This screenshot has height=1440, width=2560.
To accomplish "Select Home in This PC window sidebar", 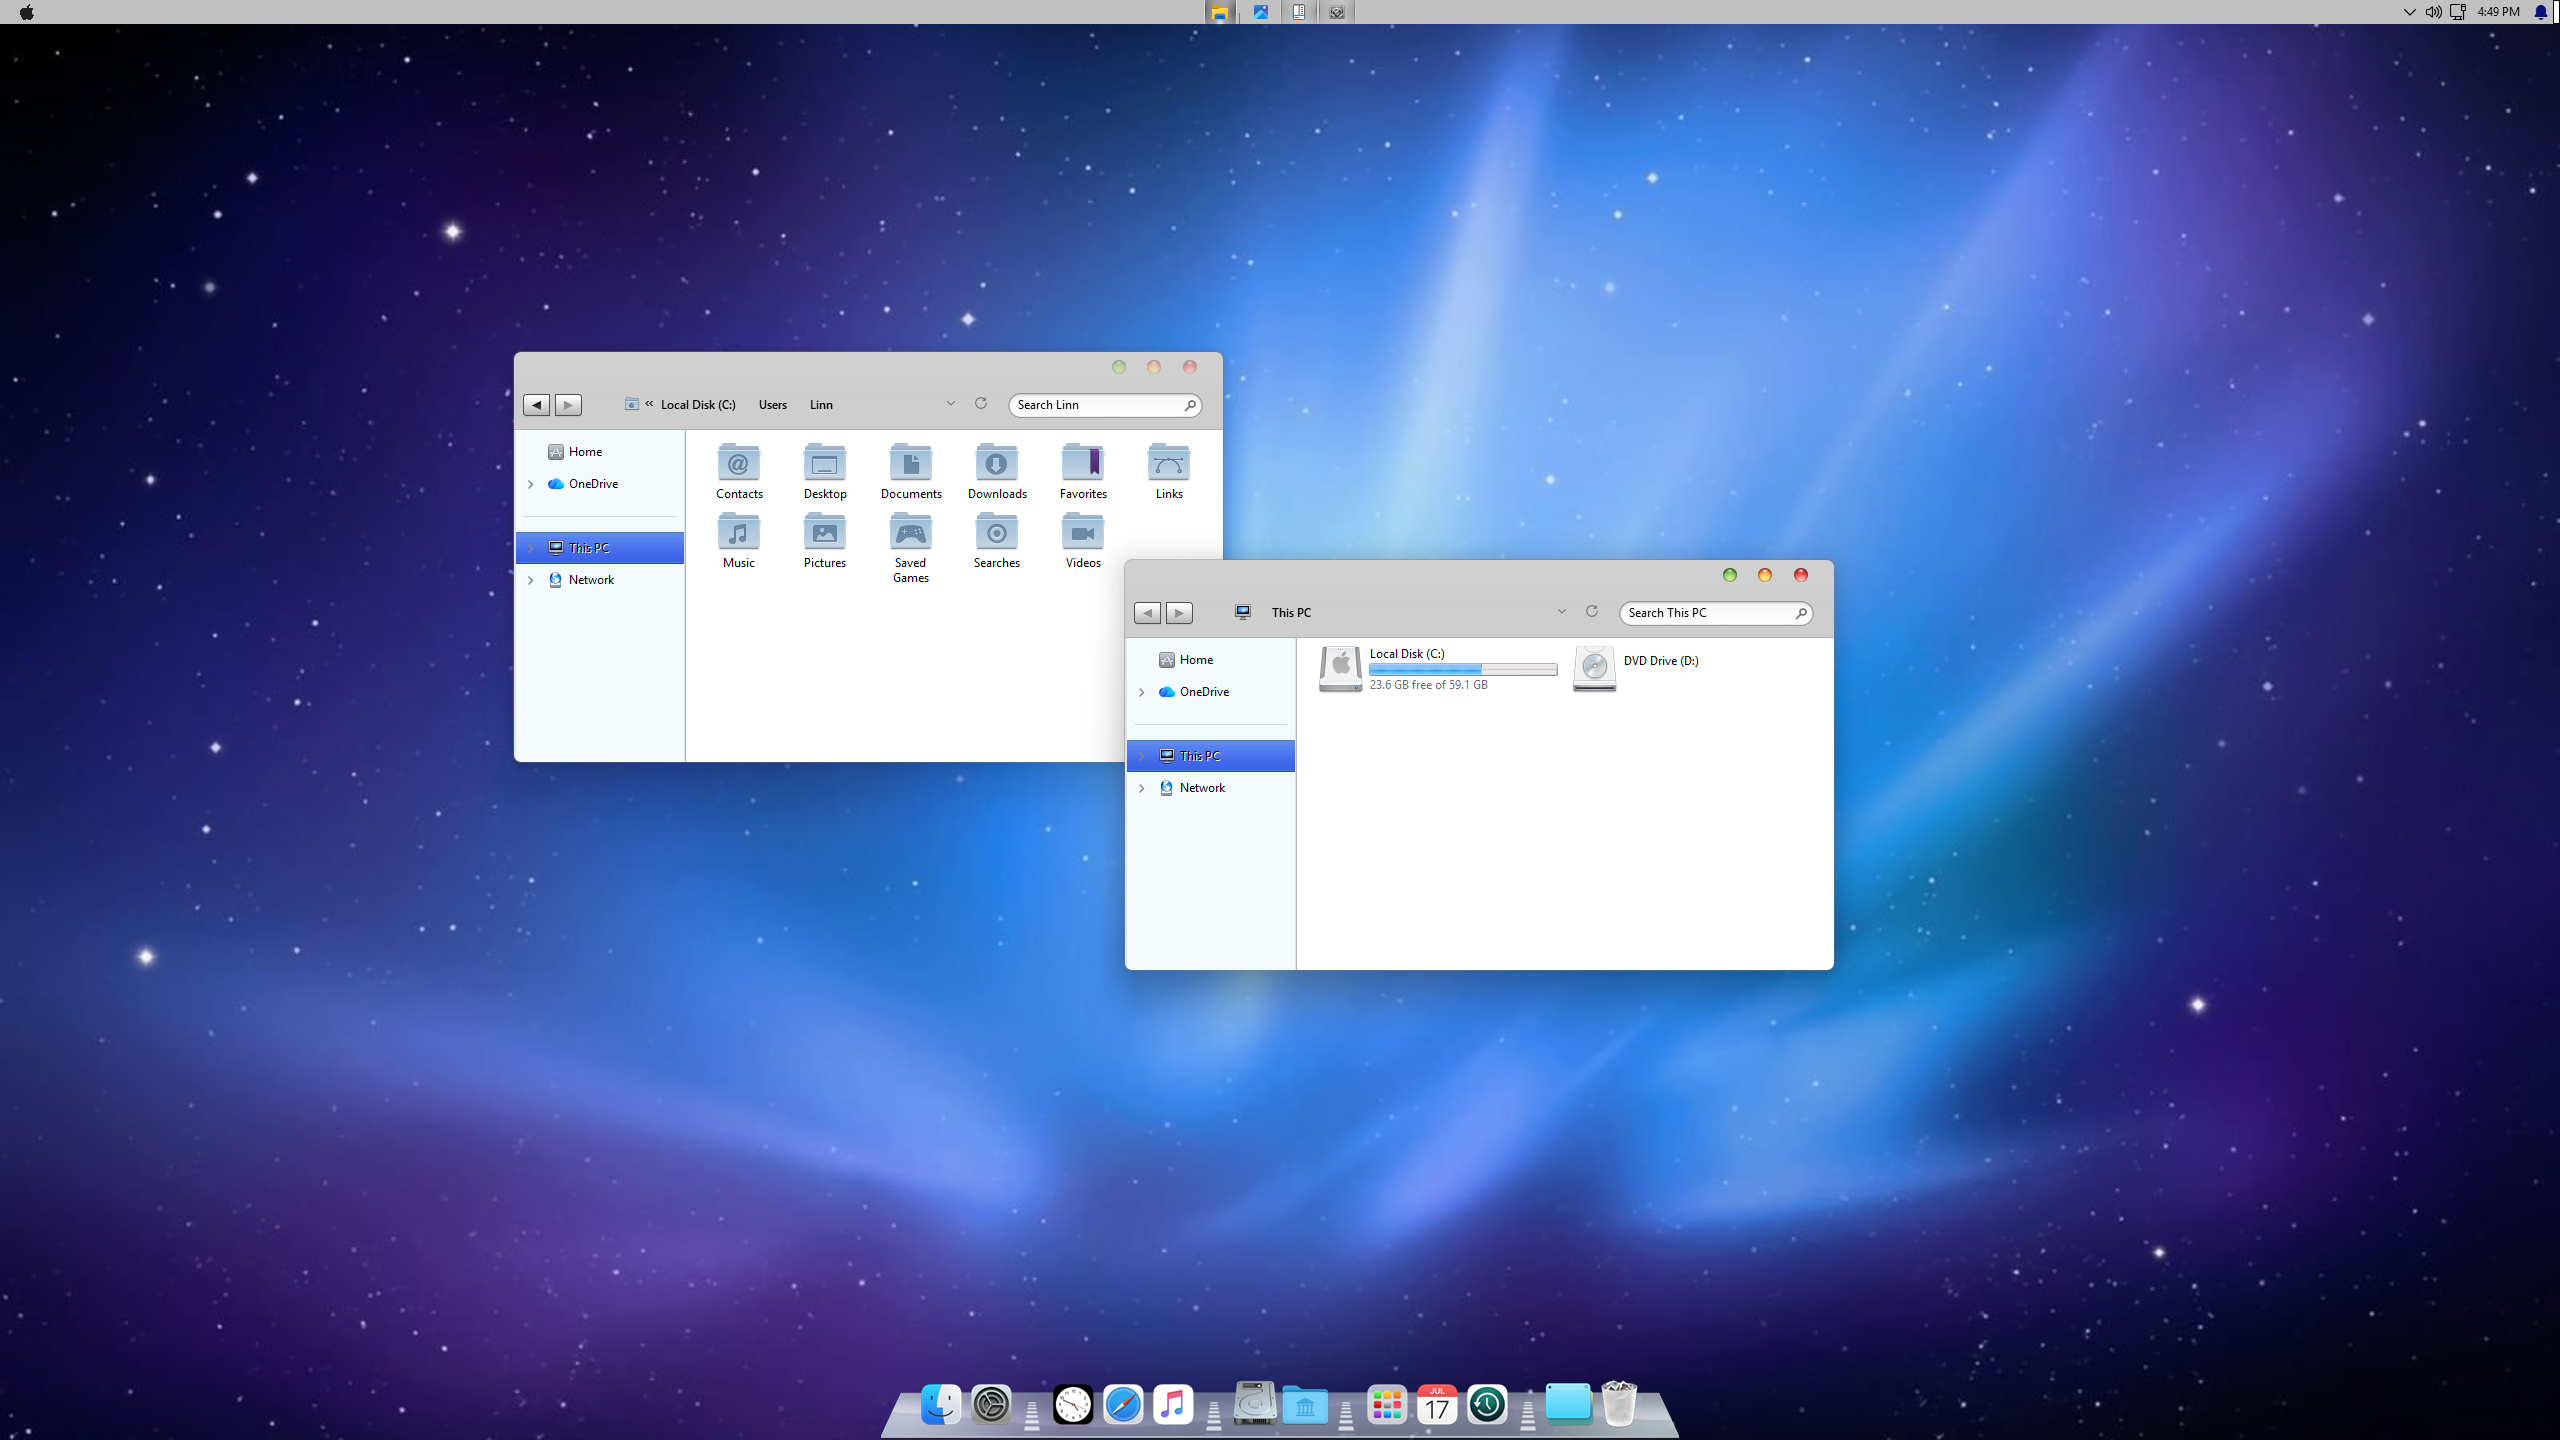I will pos(1195,660).
